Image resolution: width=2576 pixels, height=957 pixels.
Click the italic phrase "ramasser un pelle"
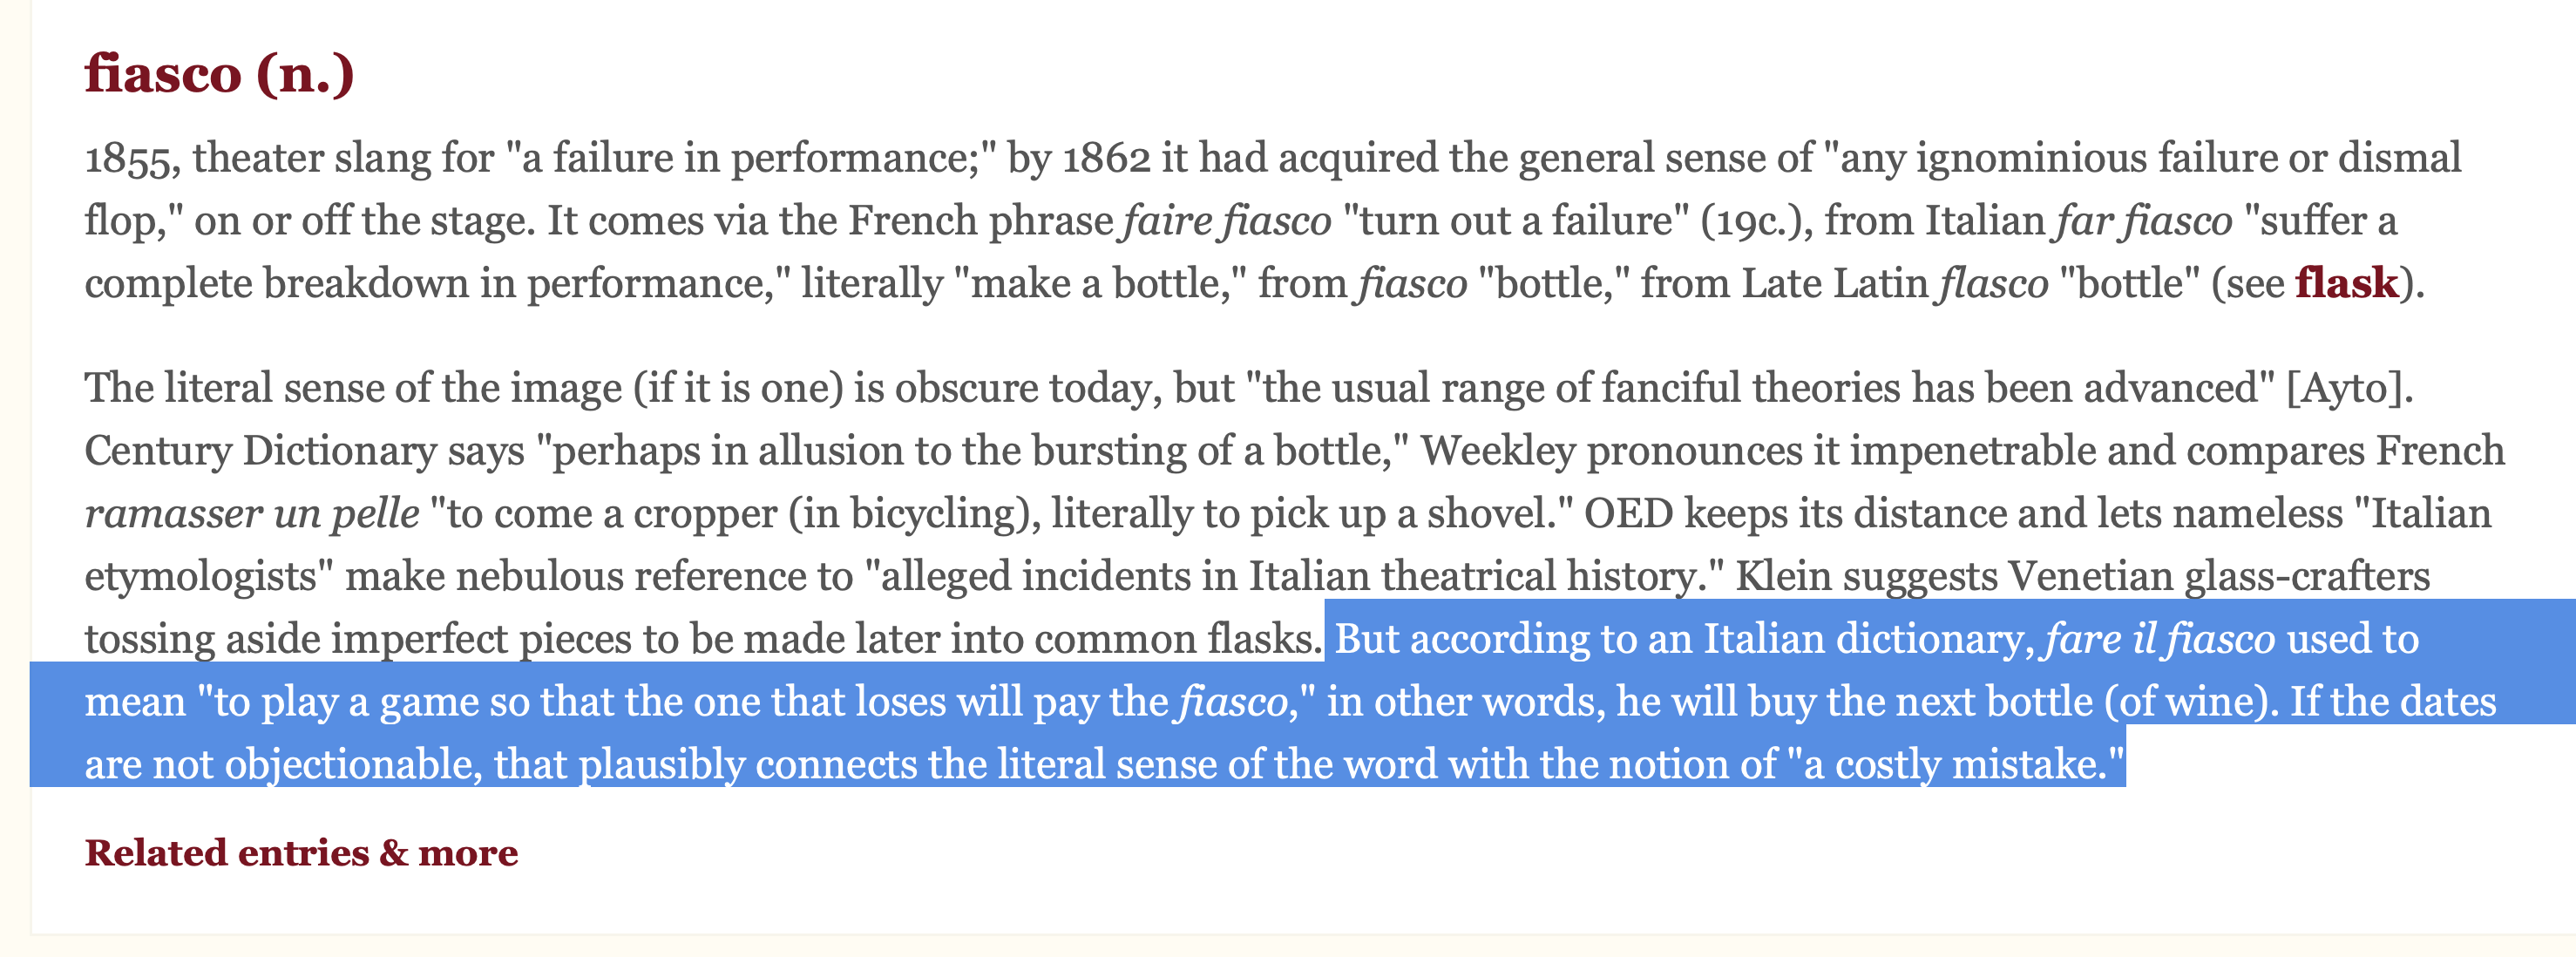252,514
